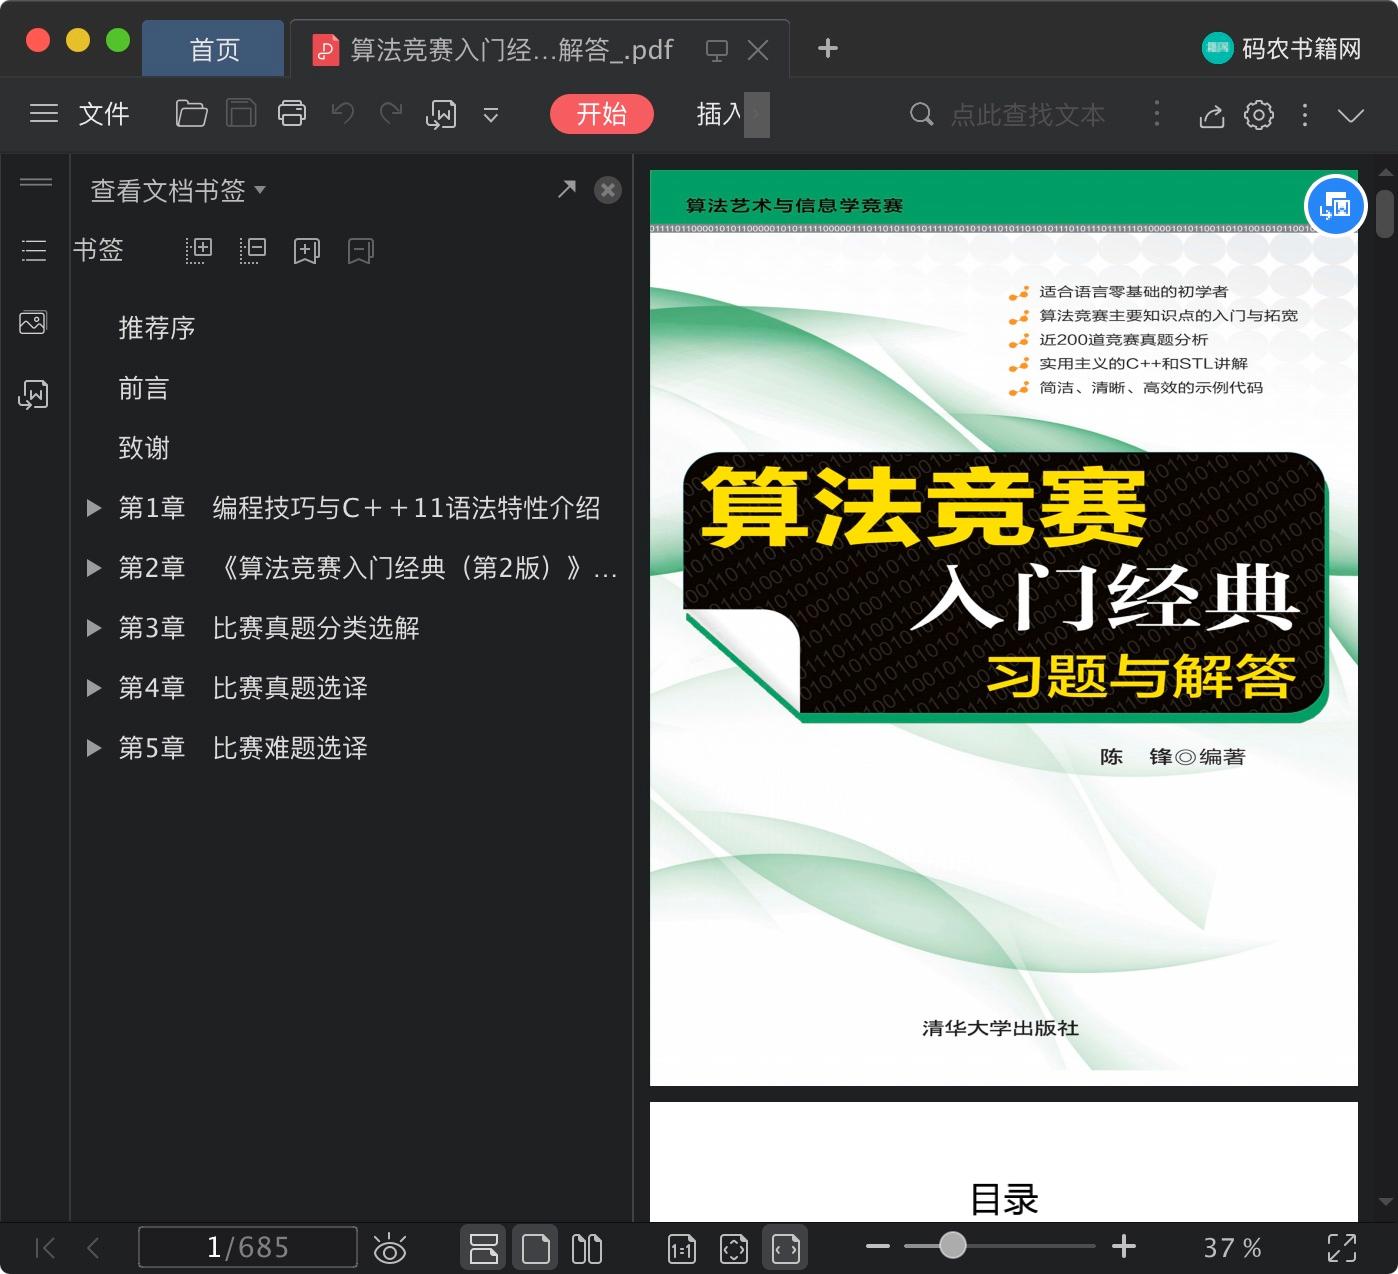Open the hamburger menu next to 文件

[x=44, y=114]
